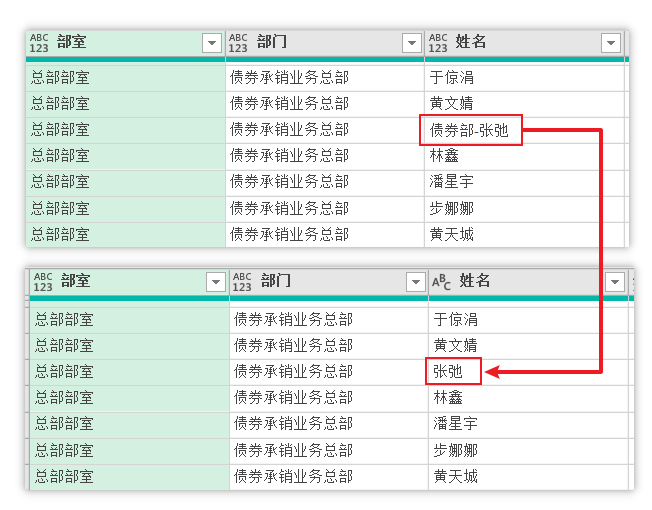Click 债券承销业务总部 in 林鑫 row, upper table
652x510 pixels.
click(x=289, y=156)
